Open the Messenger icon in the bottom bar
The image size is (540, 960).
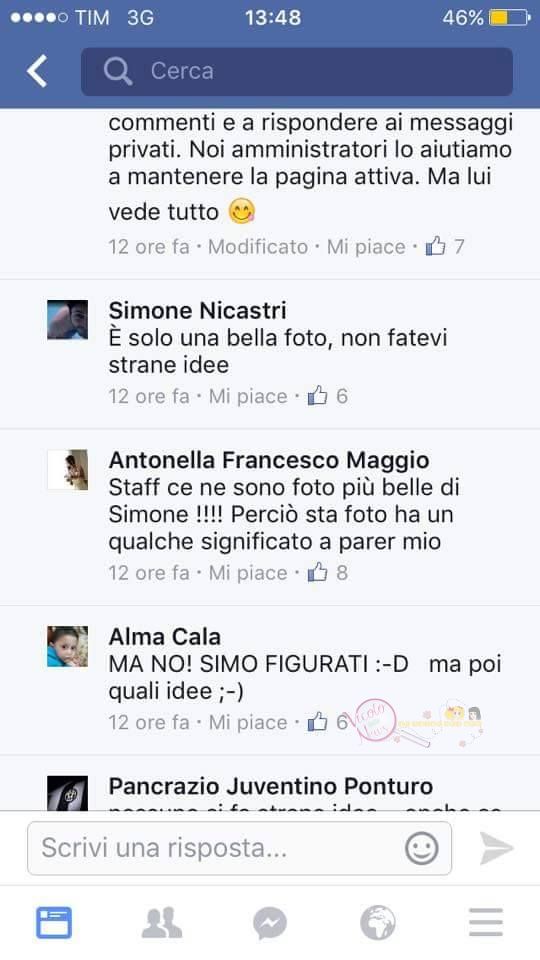click(270, 923)
